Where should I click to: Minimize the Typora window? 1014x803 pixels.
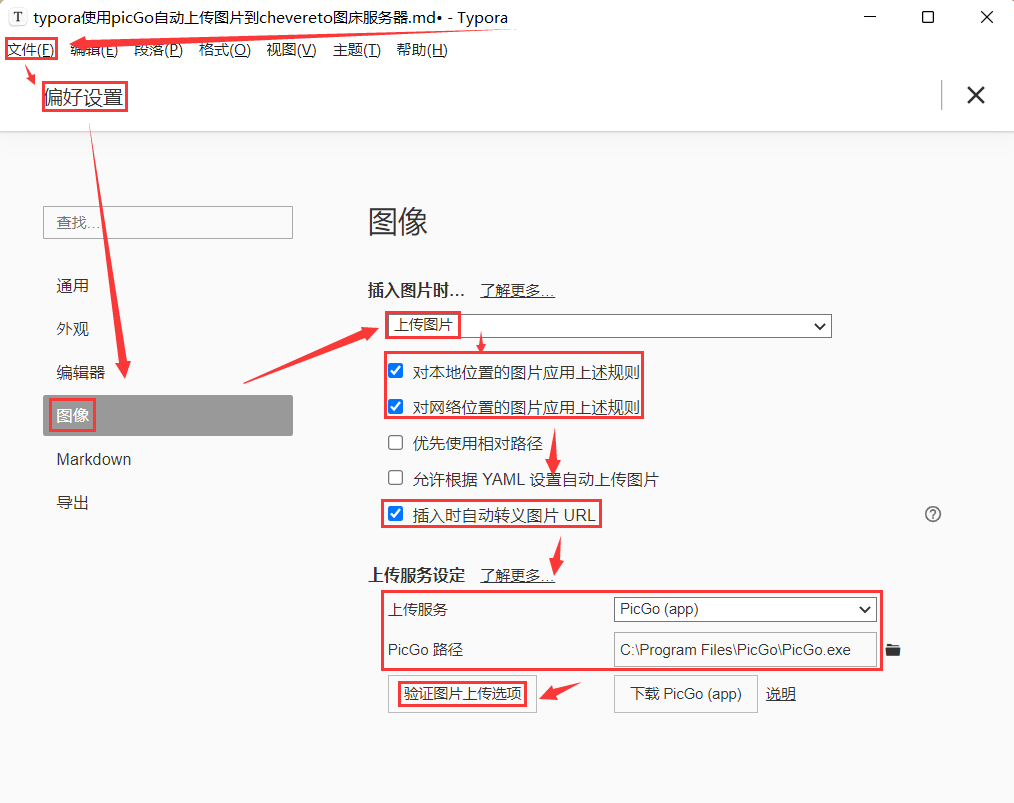(870, 17)
